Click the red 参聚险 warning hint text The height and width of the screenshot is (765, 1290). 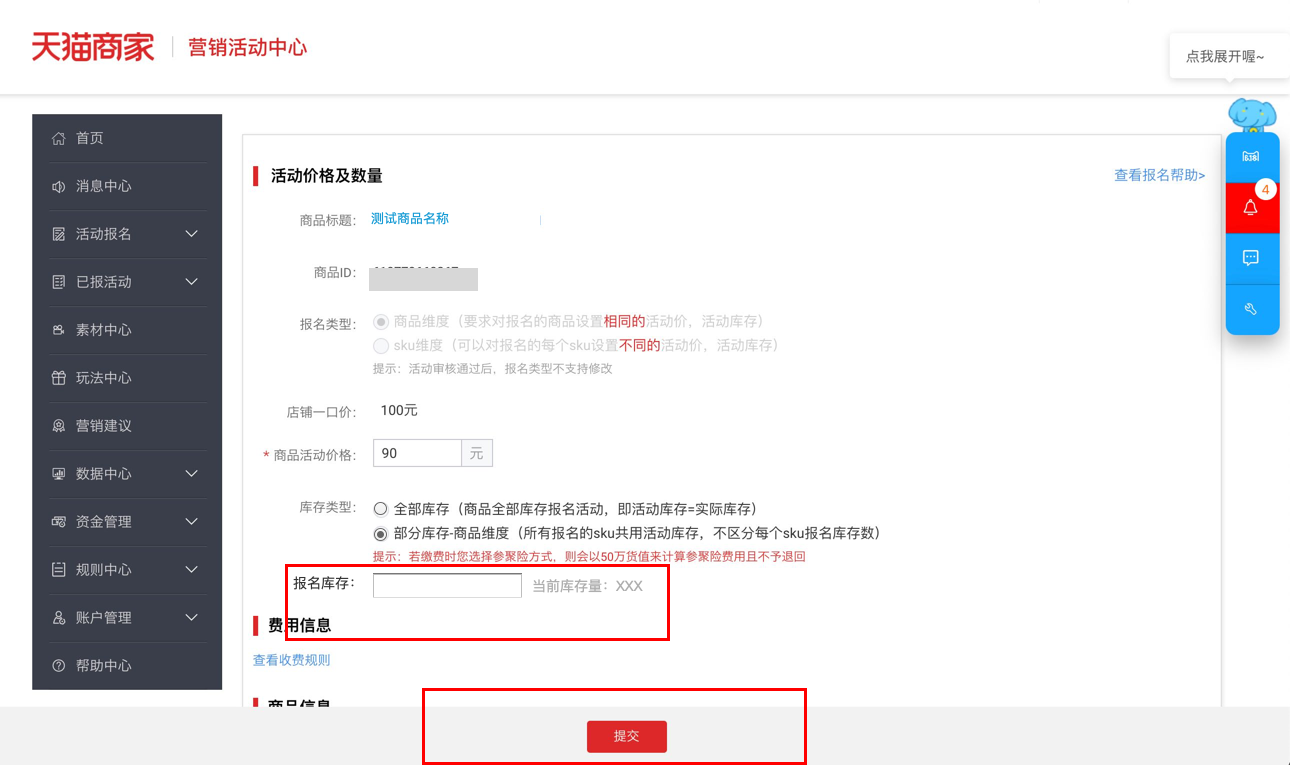pyautogui.click(x=589, y=557)
